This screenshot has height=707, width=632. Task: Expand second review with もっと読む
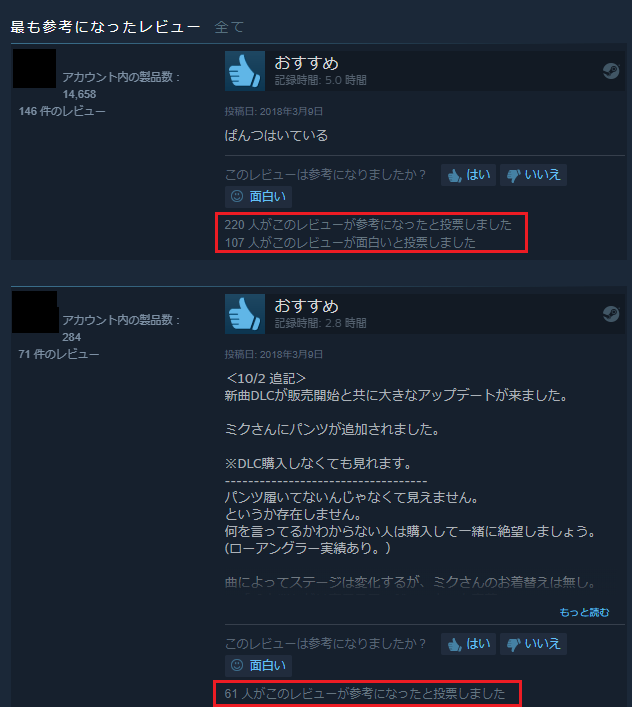[x=584, y=612]
